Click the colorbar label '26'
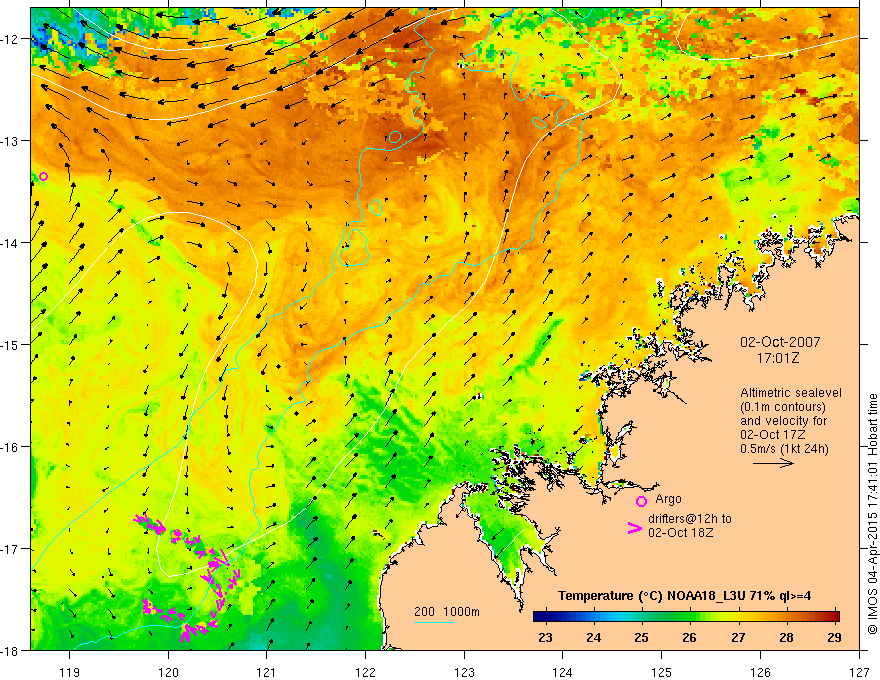880x680 pixels. 690,637
